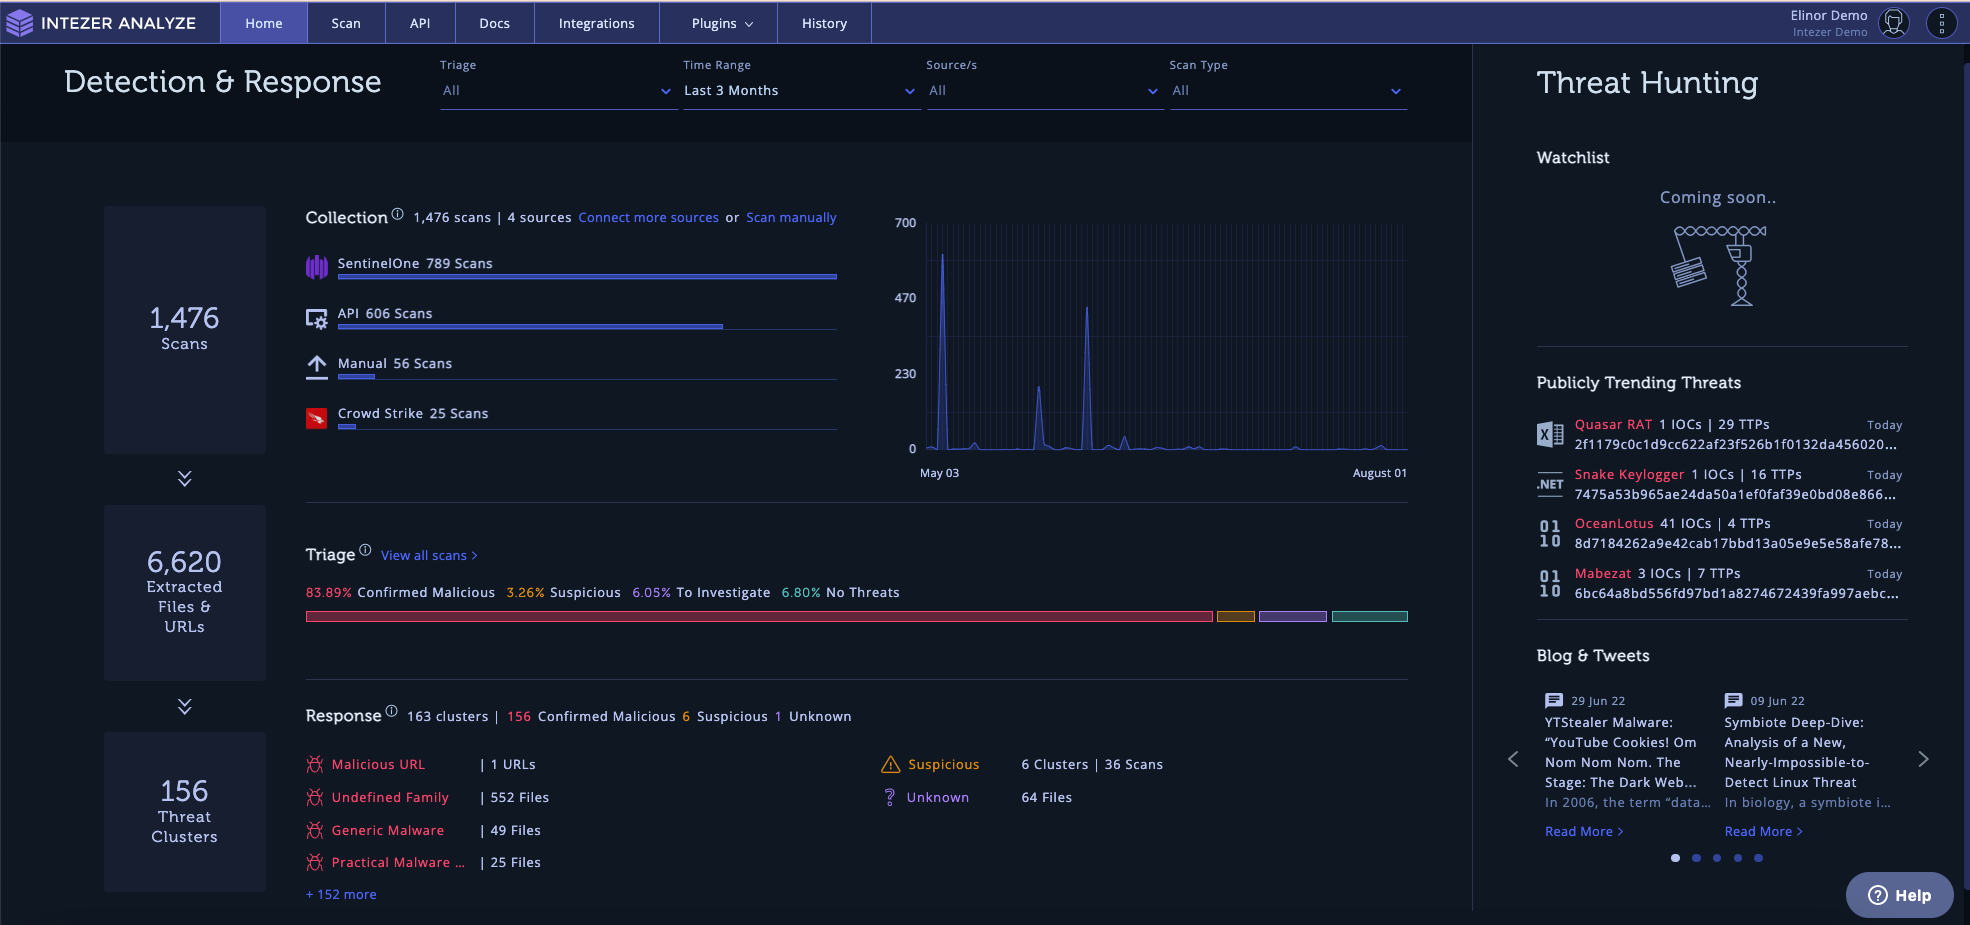This screenshot has width=1970, height=925.
Task: Click the Confirmed Malicious red triage bar
Action: [758, 617]
